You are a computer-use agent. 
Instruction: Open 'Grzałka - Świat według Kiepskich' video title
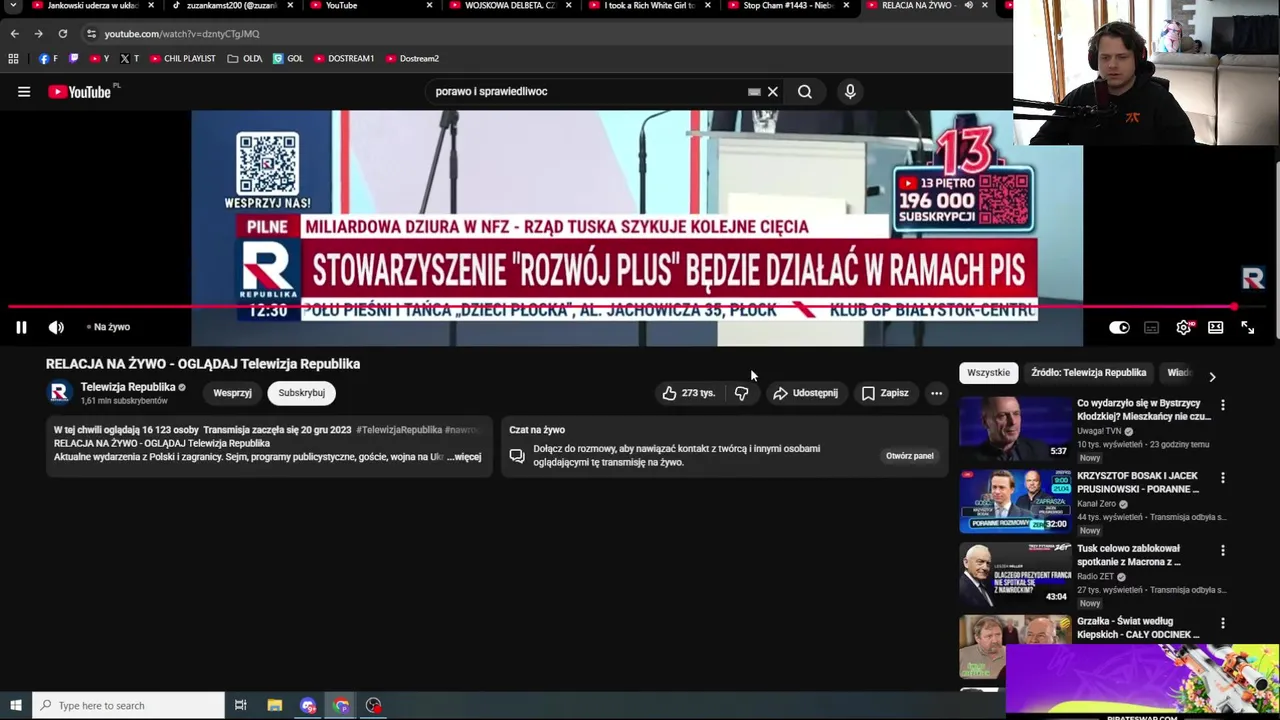pyautogui.click(x=1138, y=628)
